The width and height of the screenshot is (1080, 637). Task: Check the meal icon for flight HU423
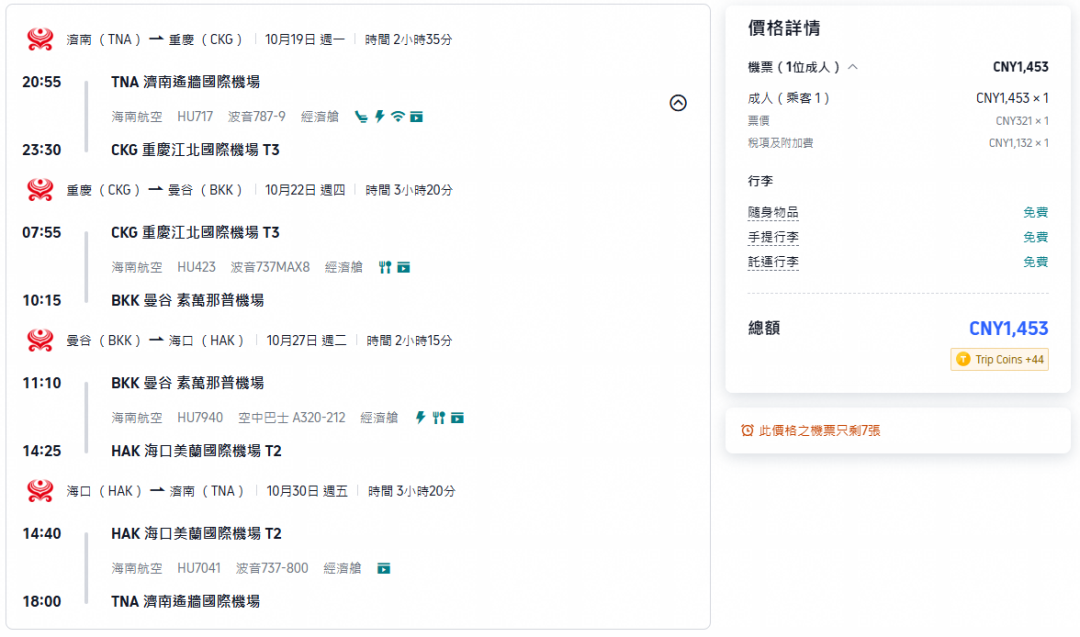click(x=385, y=267)
